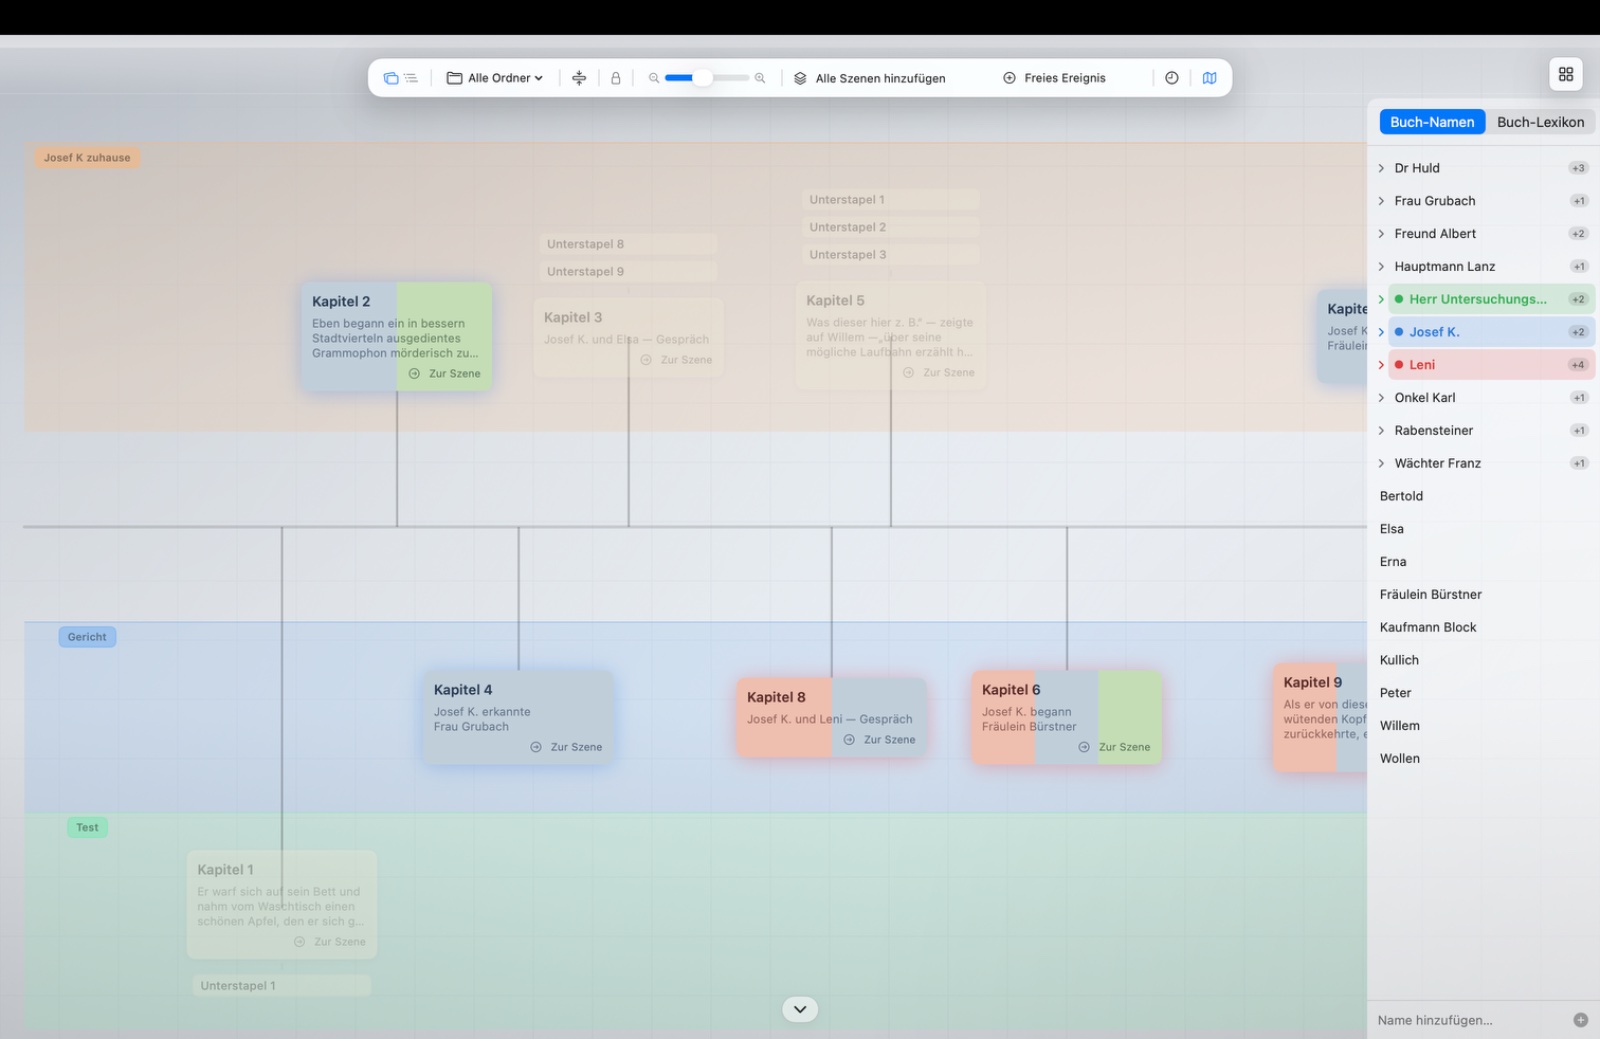Select Fräulein Bürstner in the name list
1600x1039 pixels.
(x=1430, y=595)
